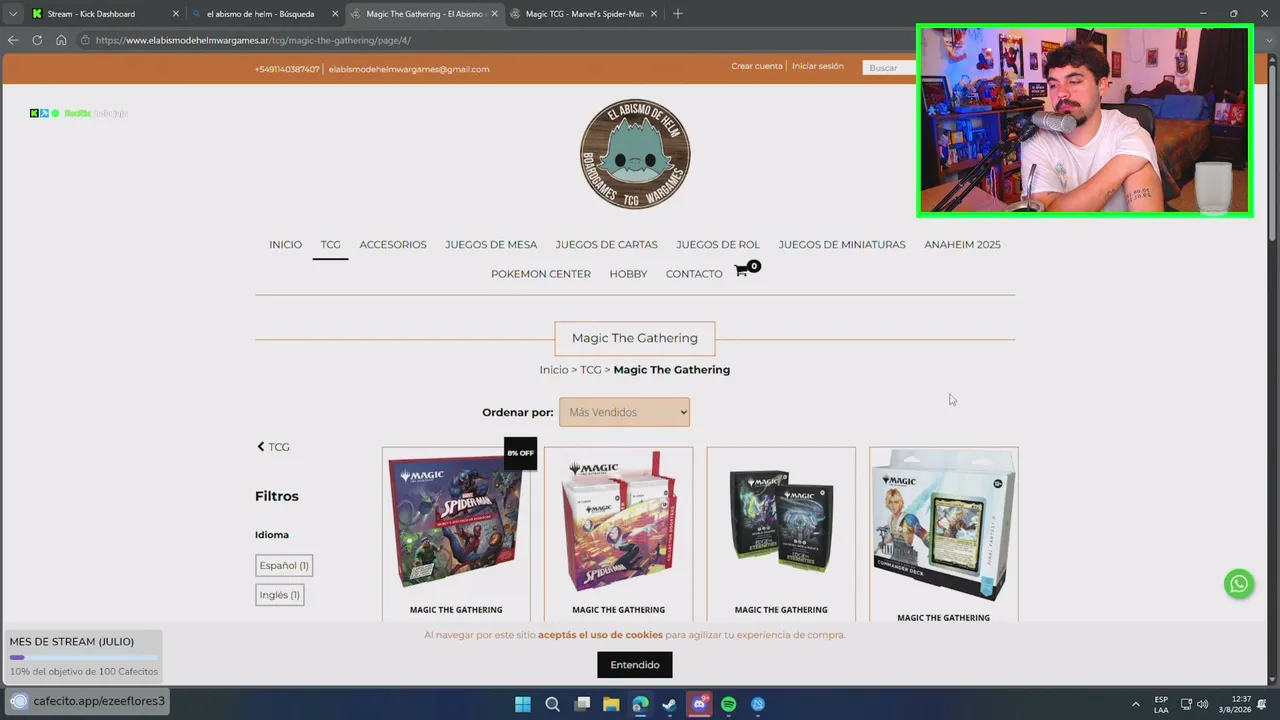
Task: Open the Edge of Eternities decks thumbnail
Action: click(781, 522)
